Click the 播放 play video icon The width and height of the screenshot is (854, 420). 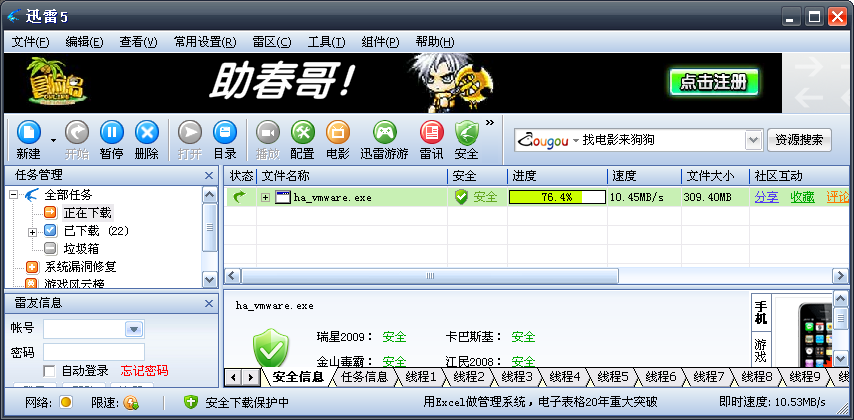point(267,132)
